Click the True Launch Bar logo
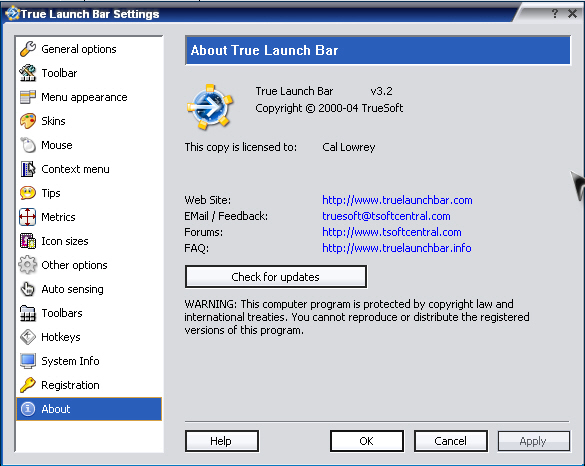The height and width of the screenshot is (466, 585). (210, 107)
